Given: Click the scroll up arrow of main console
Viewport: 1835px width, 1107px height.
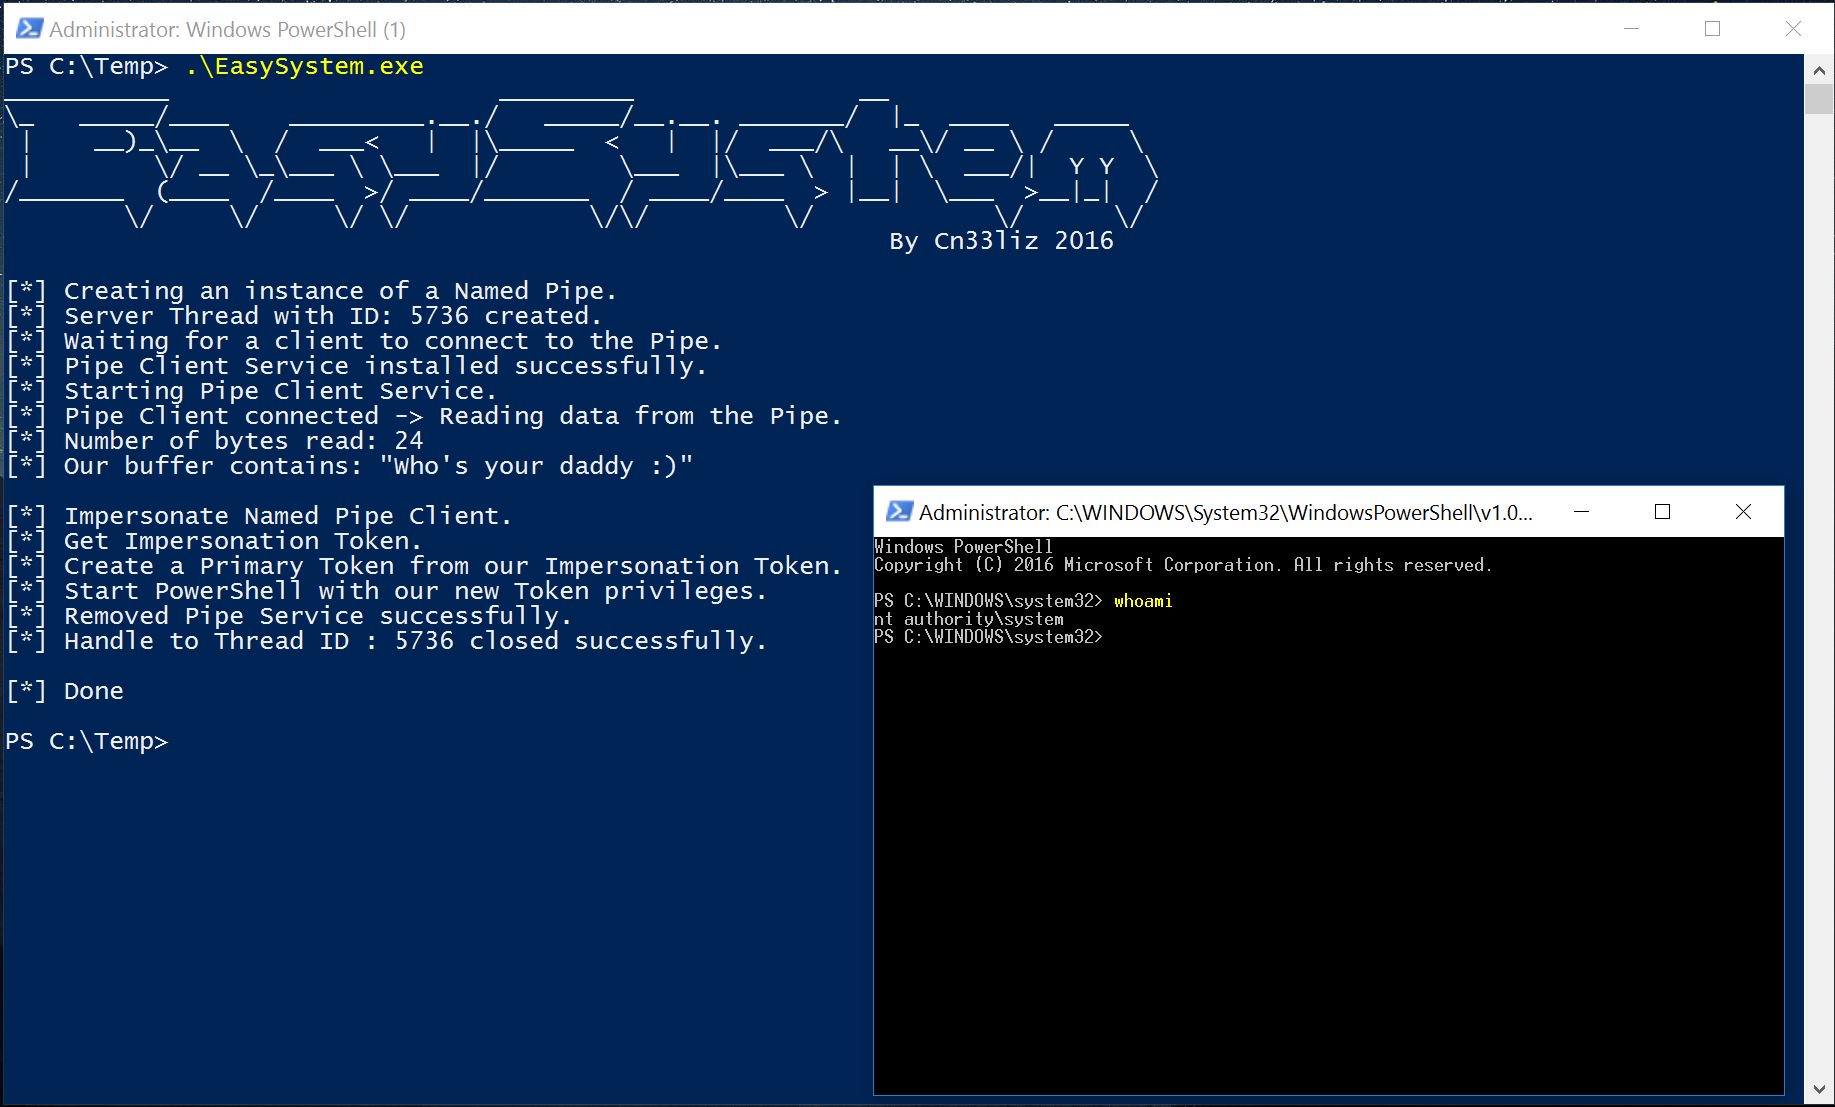Looking at the screenshot, I should point(1819,71).
